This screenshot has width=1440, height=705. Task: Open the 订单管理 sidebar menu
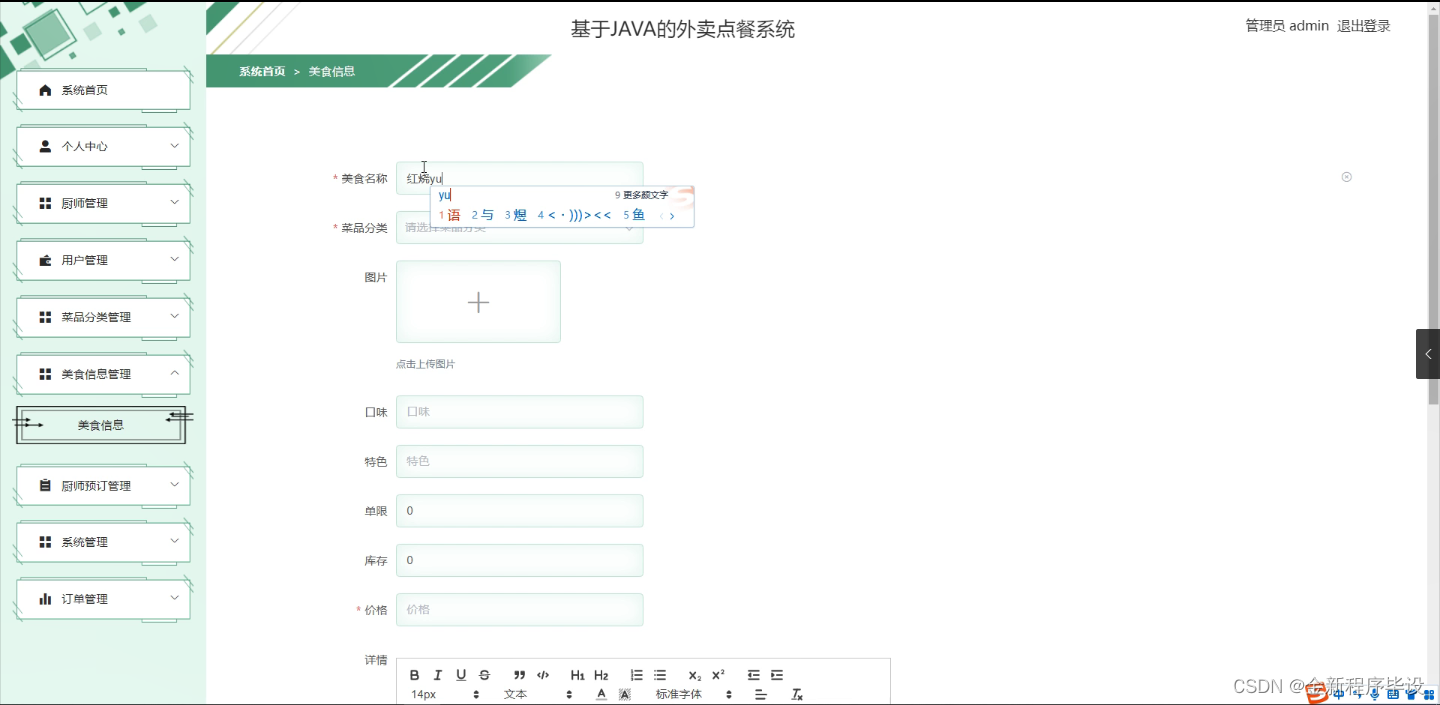point(101,598)
